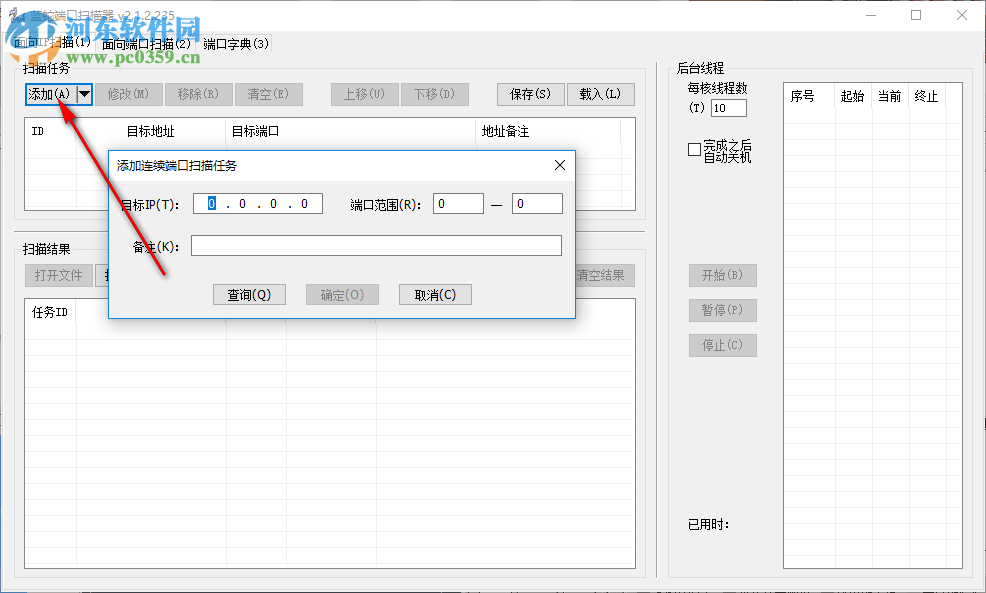Click the 当前 column header

coord(890,96)
